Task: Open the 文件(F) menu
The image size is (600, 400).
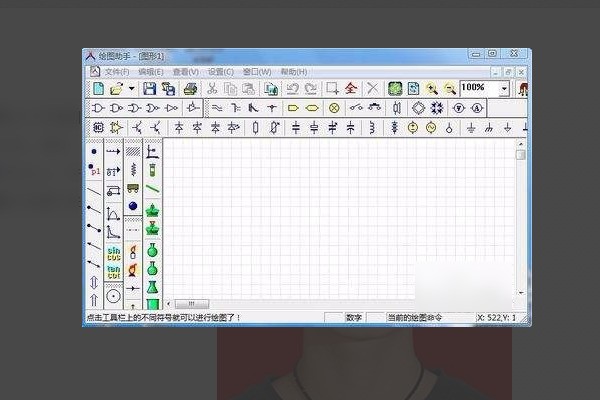Action: pyautogui.click(x=117, y=72)
